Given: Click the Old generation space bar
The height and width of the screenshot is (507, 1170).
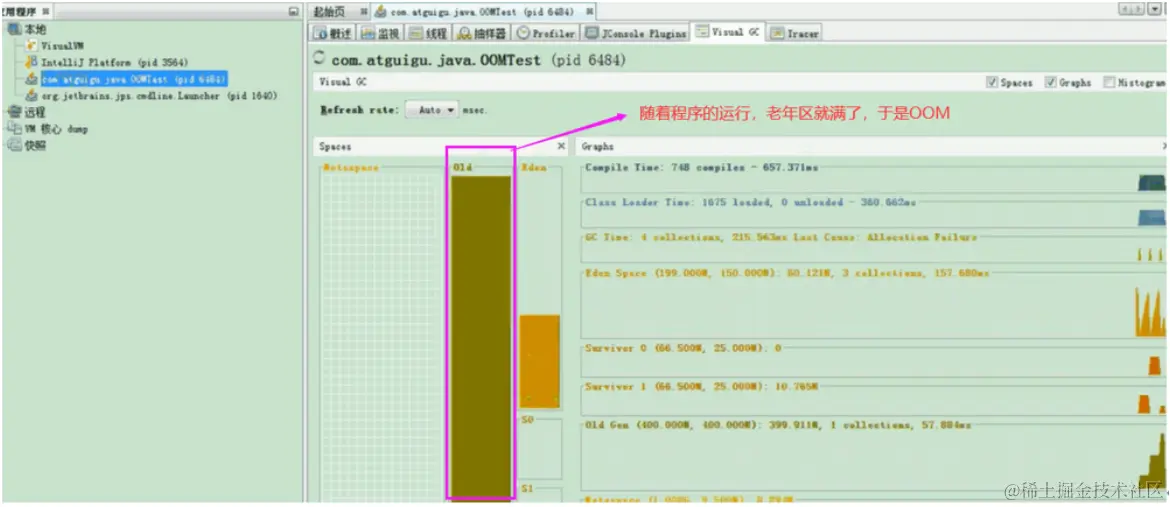Looking at the screenshot, I should pos(481,337).
